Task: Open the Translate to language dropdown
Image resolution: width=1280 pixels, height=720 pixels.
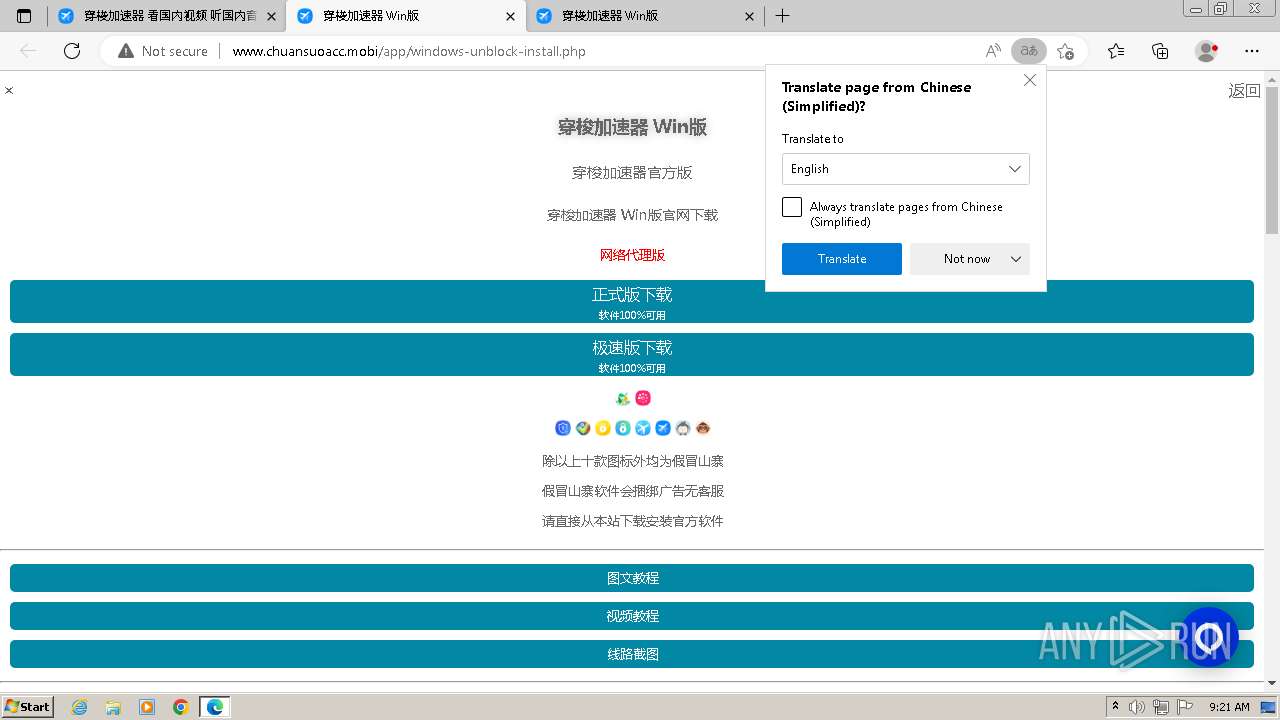Action: click(x=906, y=169)
